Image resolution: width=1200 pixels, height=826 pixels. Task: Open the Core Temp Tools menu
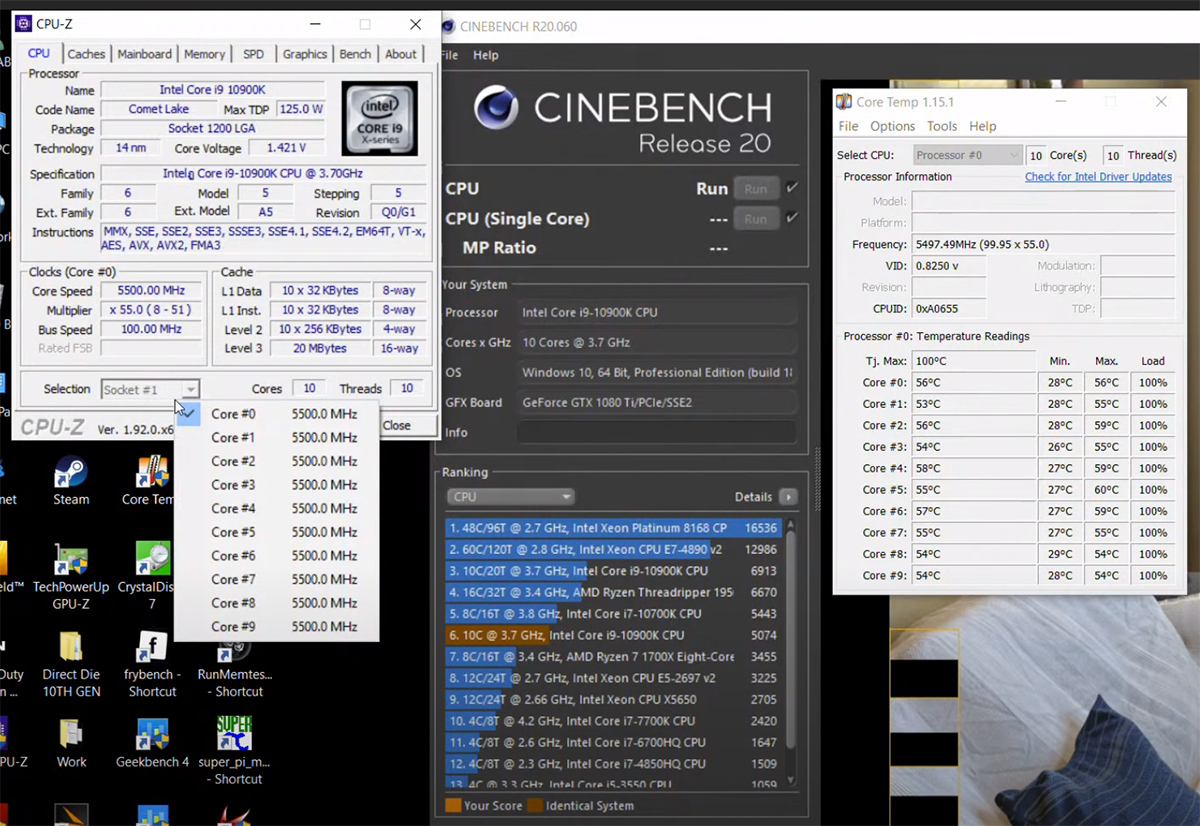coord(942,126)
